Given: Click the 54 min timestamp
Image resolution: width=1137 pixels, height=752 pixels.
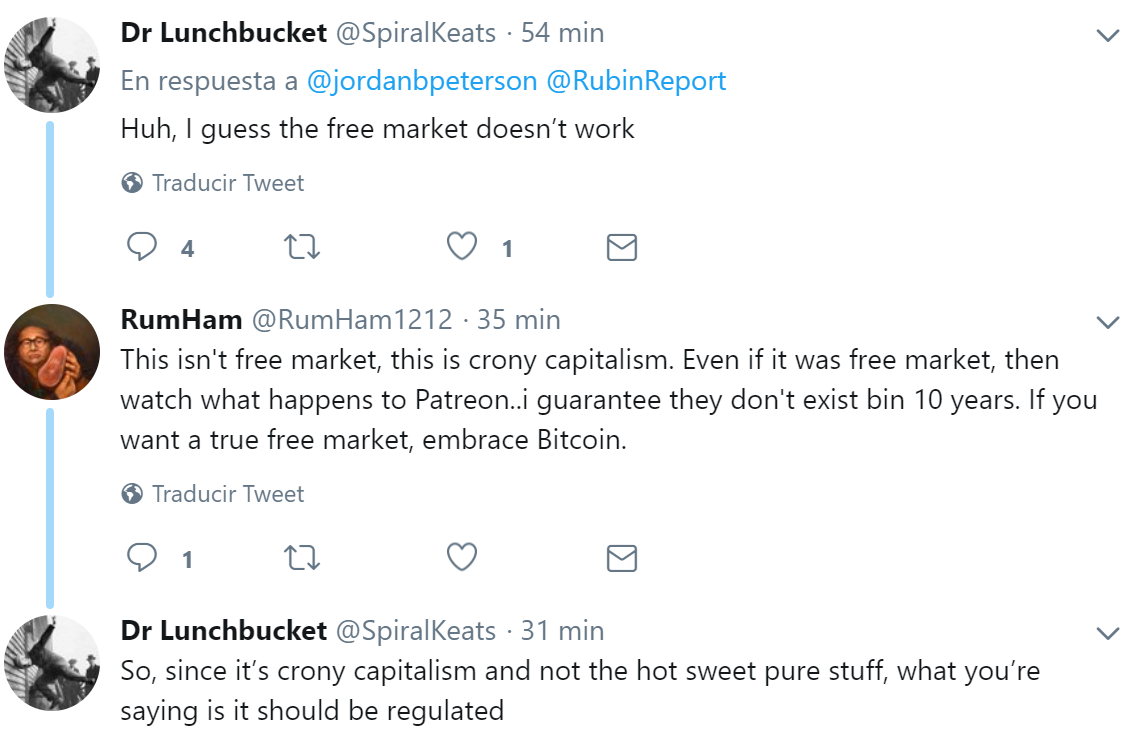Looking at the screenshot, I should pos(562,33).
